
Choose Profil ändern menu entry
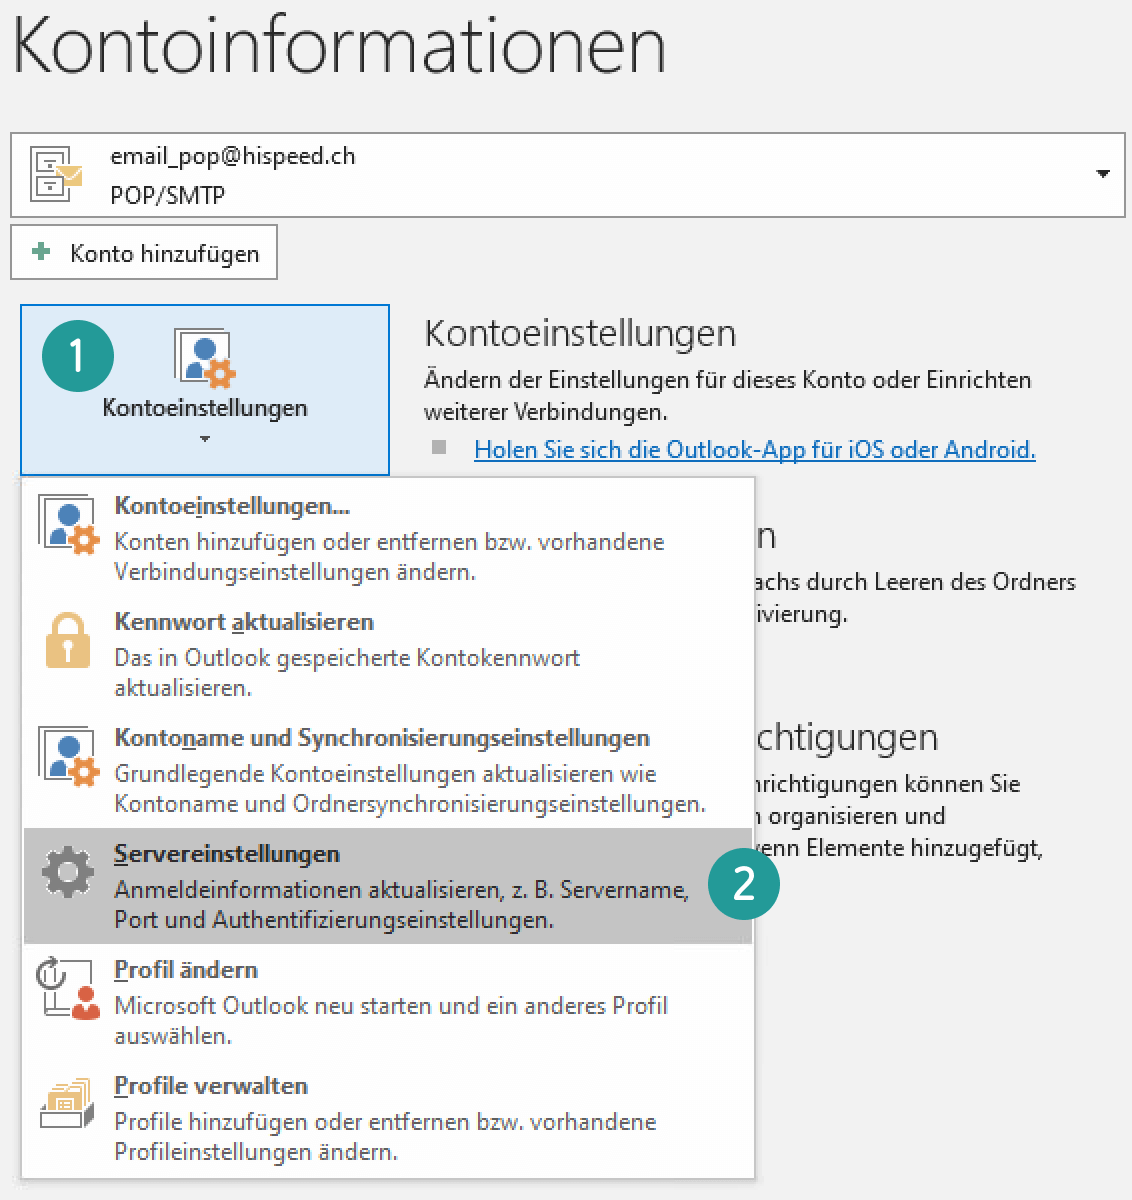click(388, 1002)
